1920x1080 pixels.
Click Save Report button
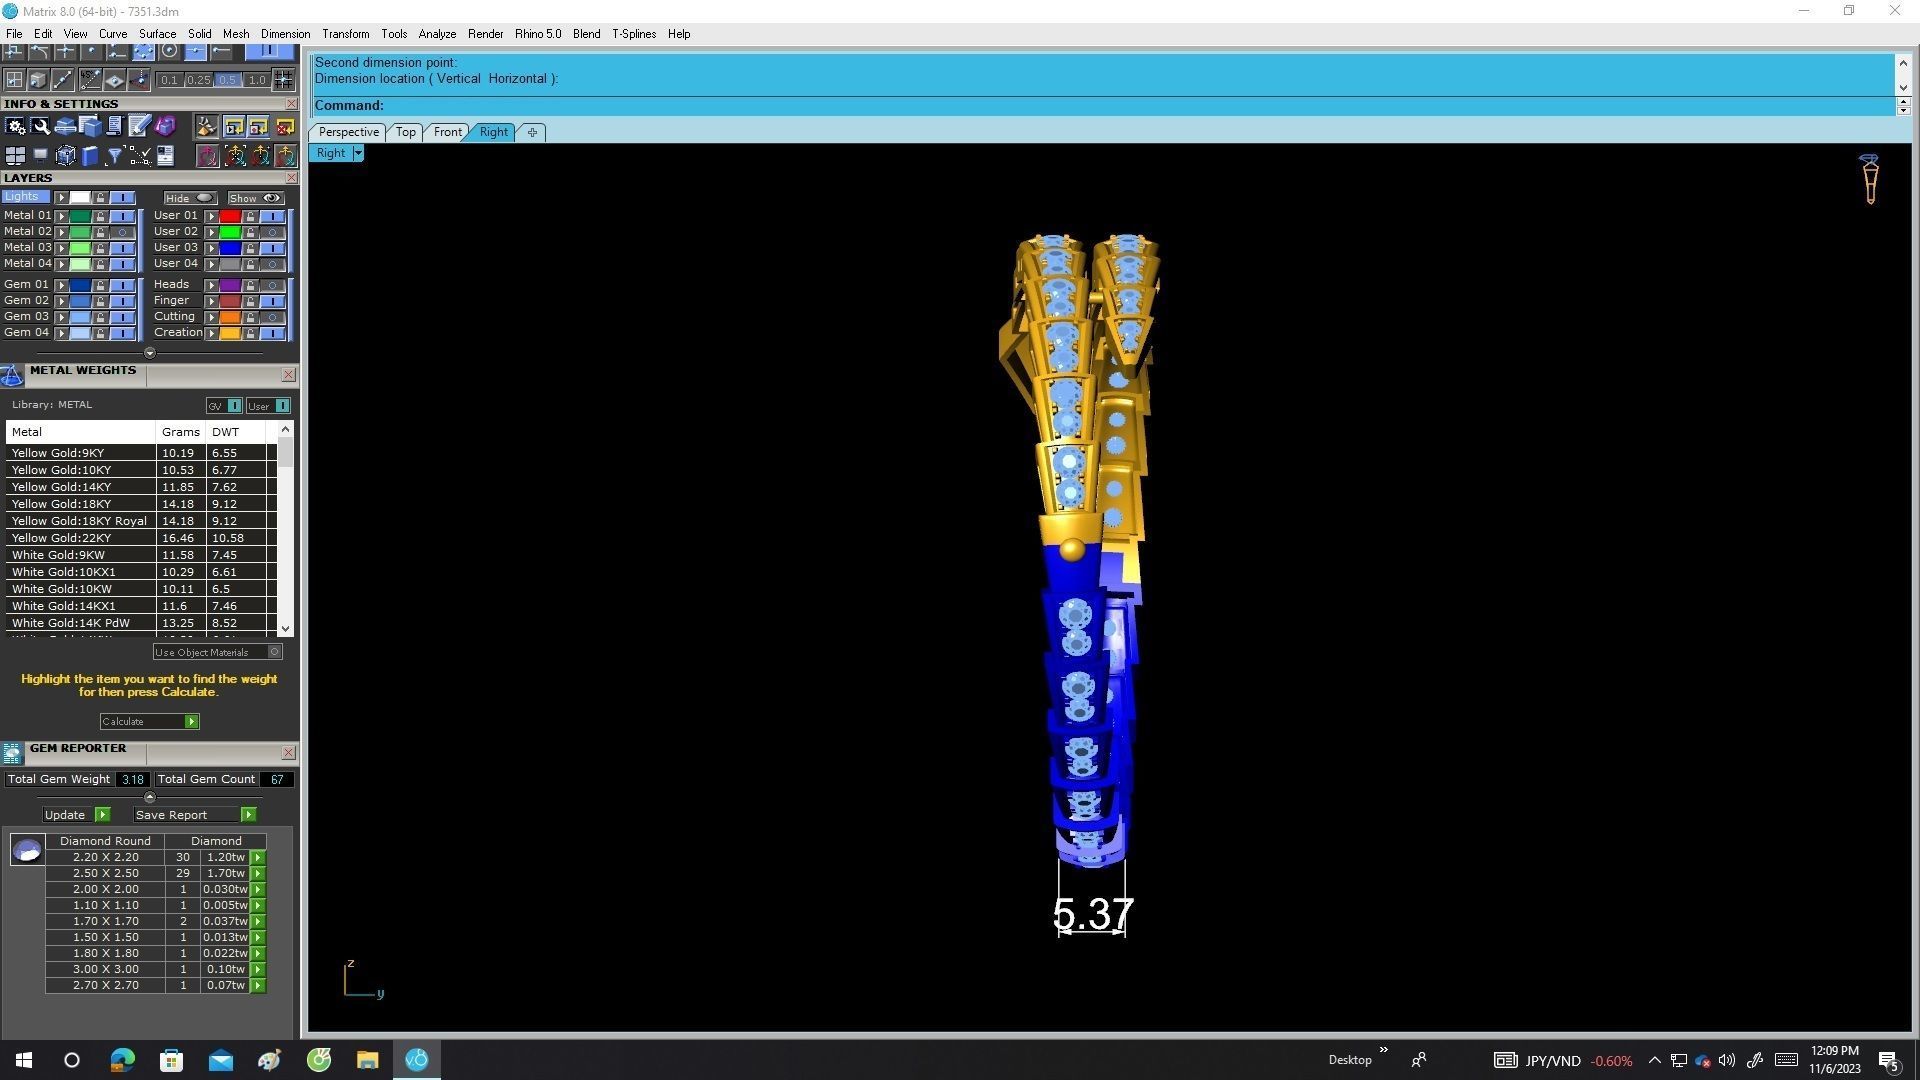194,815
